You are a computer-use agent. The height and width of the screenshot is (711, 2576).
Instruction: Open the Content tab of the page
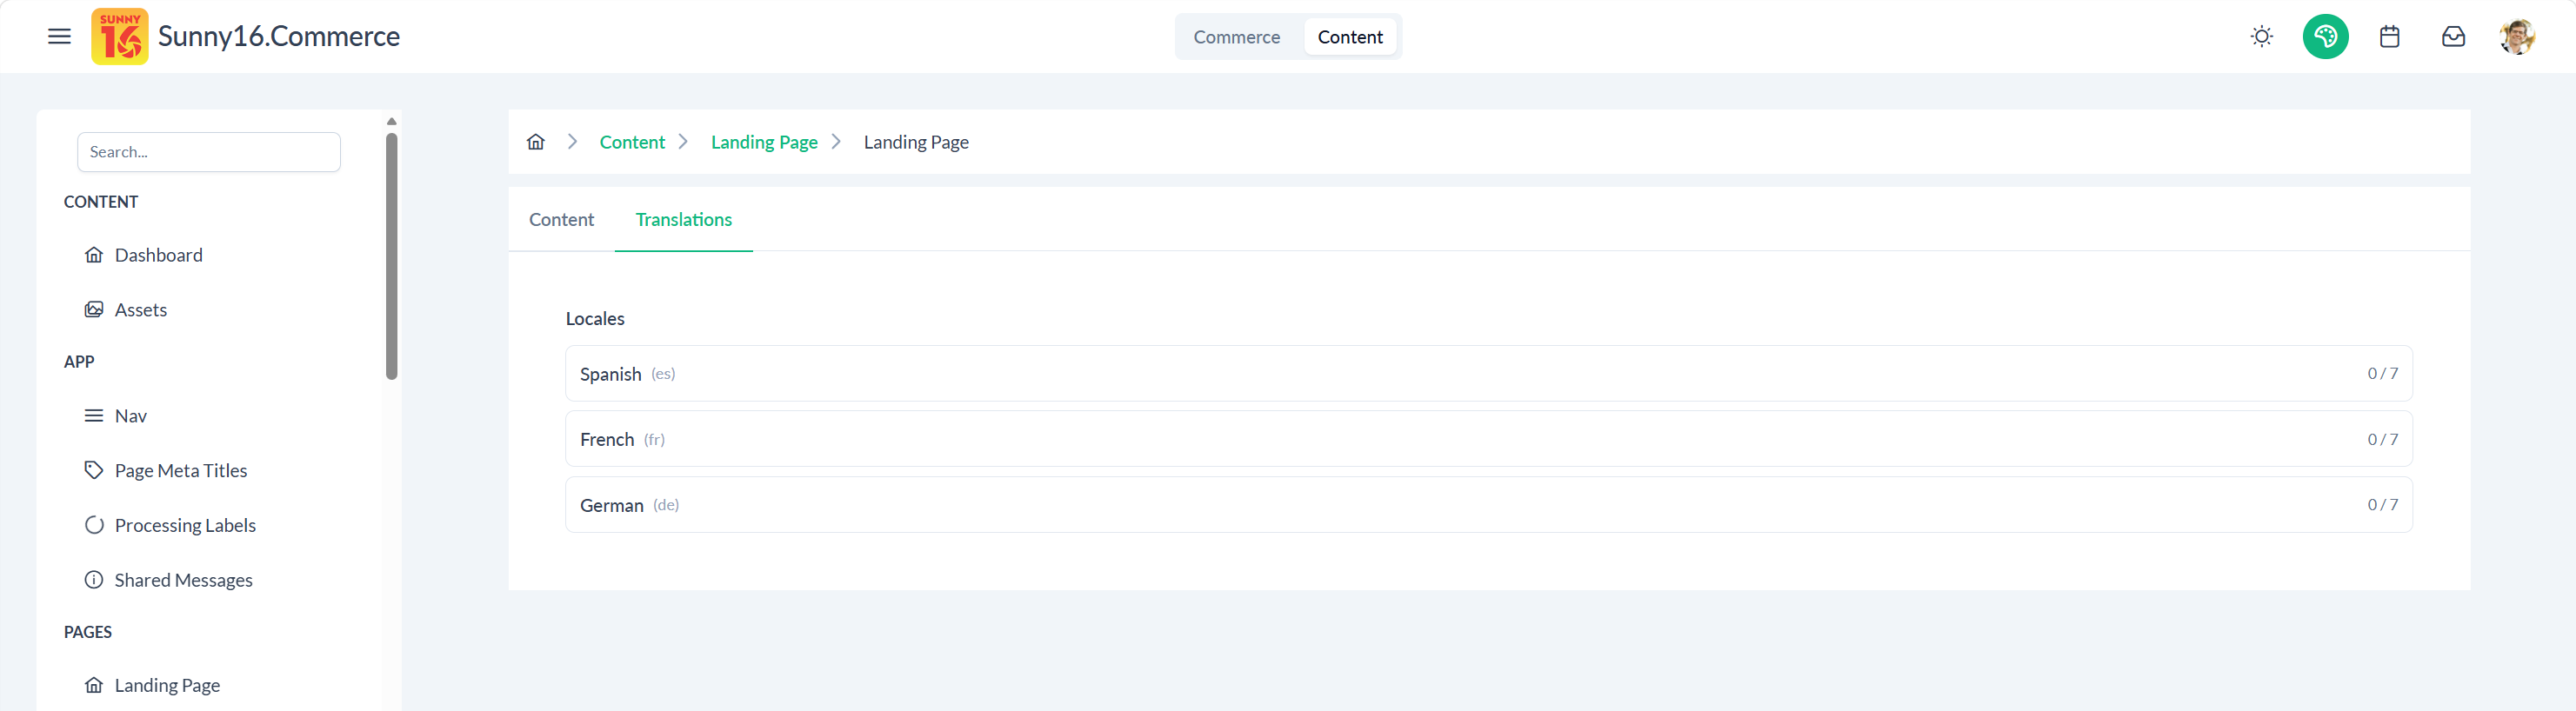tap(561, 219)
